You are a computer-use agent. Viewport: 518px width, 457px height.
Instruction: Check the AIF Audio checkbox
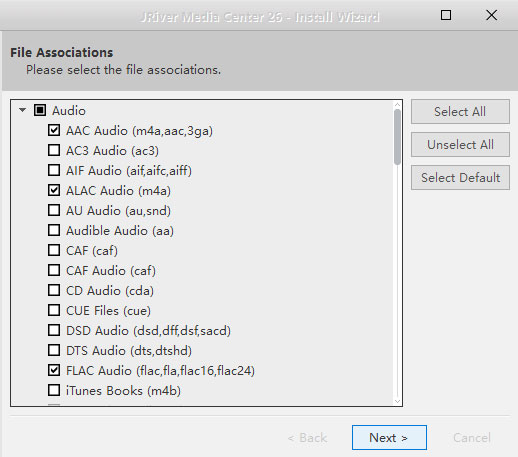[54, 170]
